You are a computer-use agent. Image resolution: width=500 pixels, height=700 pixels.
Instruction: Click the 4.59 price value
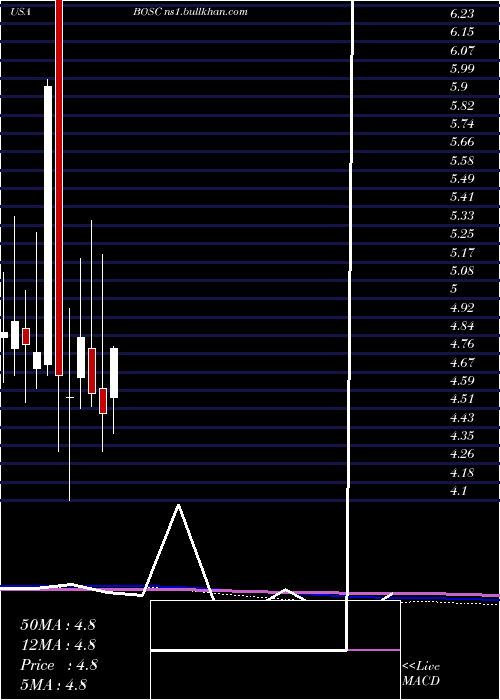coord(462,381)
